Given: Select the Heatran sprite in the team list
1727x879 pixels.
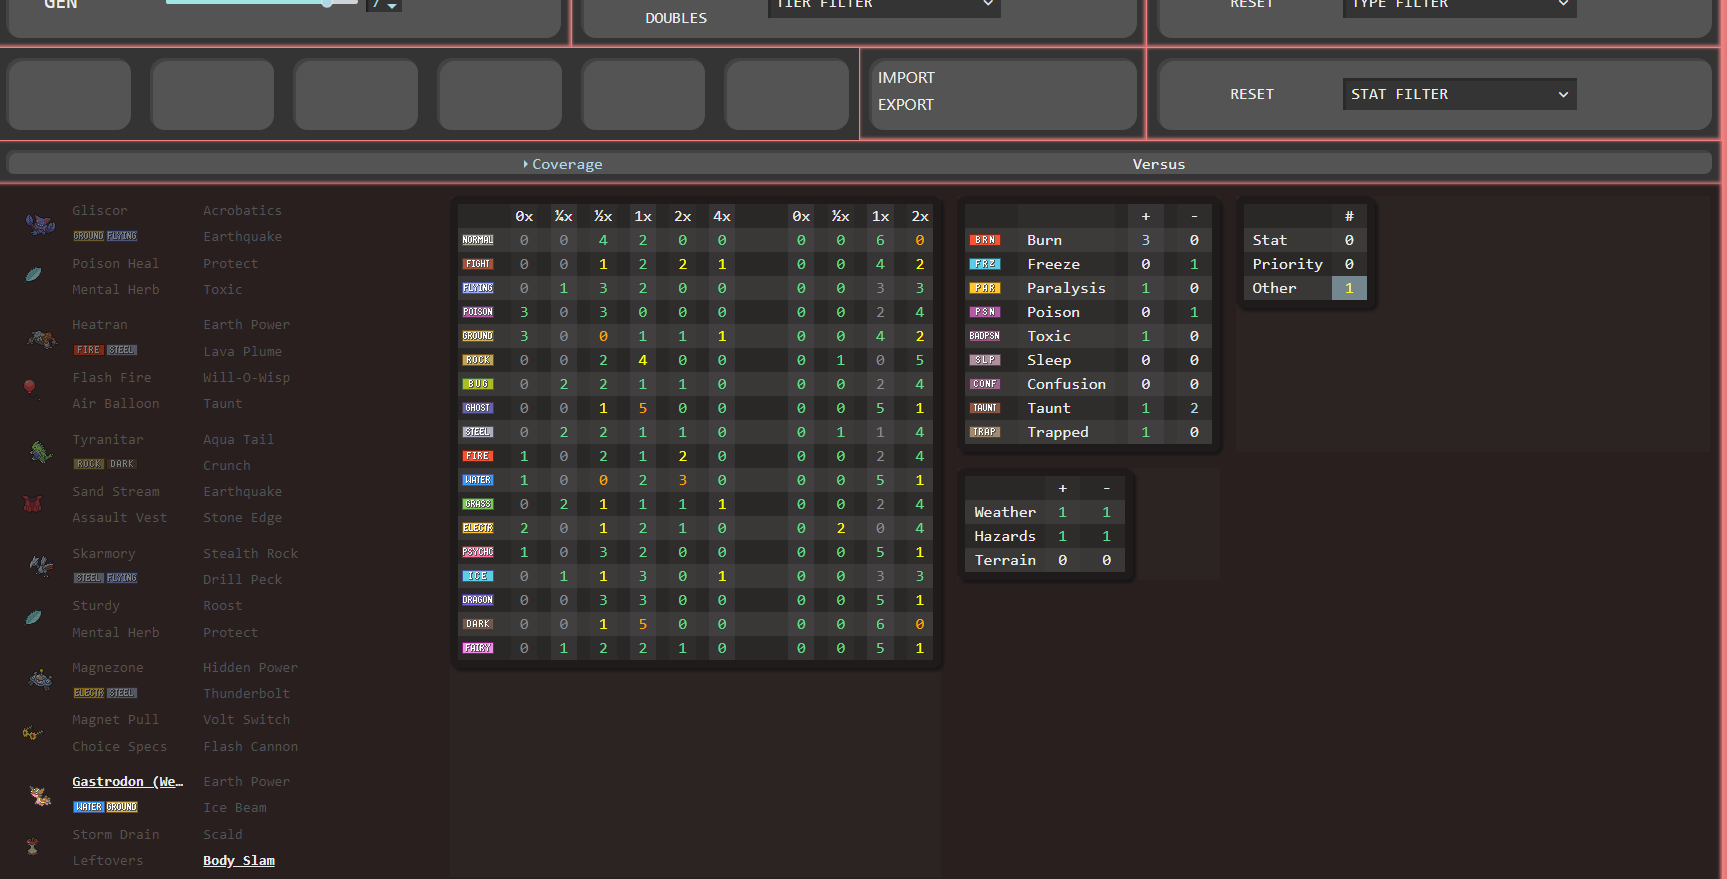Looking at the screenshot, I should coord(41,339).
